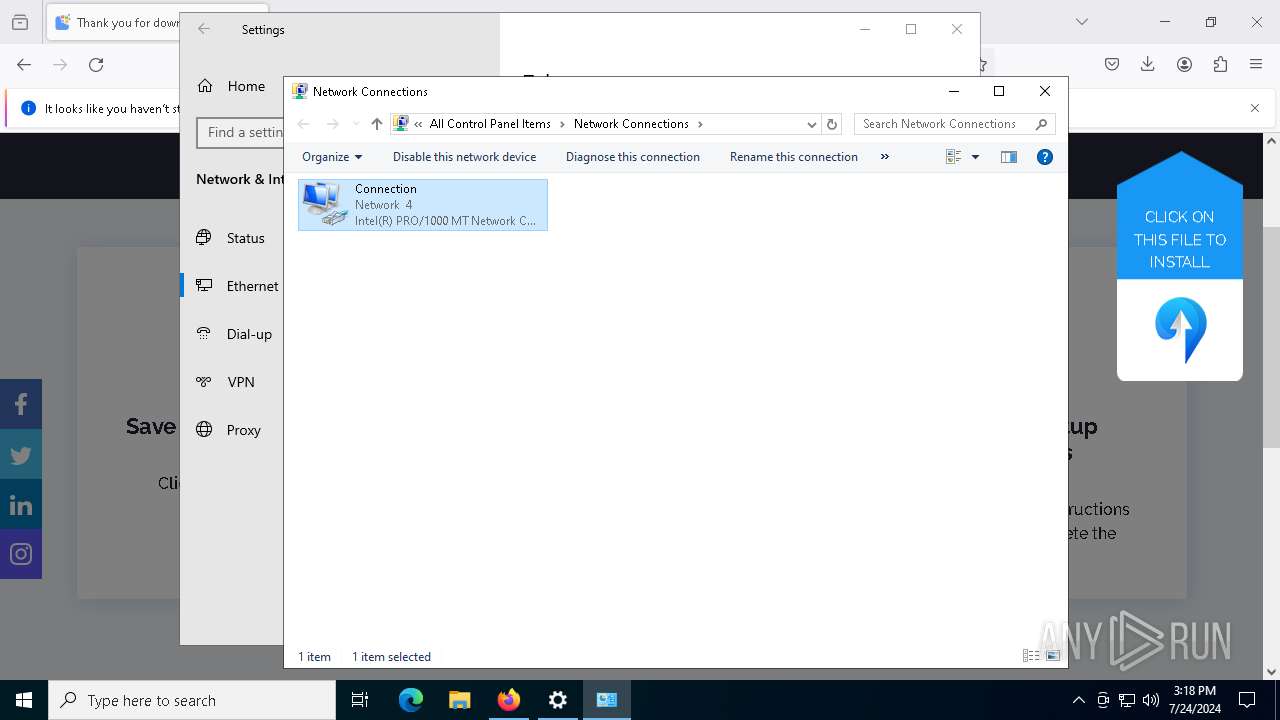
Task: Show hidden system tray icons
Action: coord(1078,700)
